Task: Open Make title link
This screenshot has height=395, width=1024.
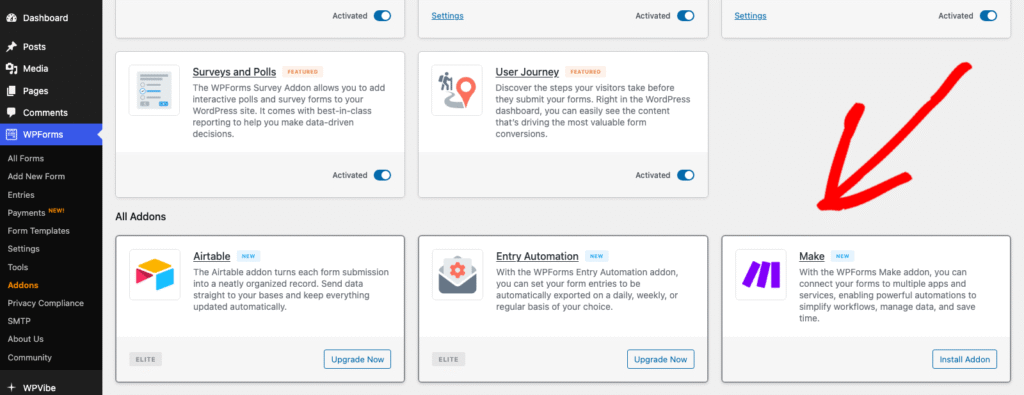Action: coord(812,256)
